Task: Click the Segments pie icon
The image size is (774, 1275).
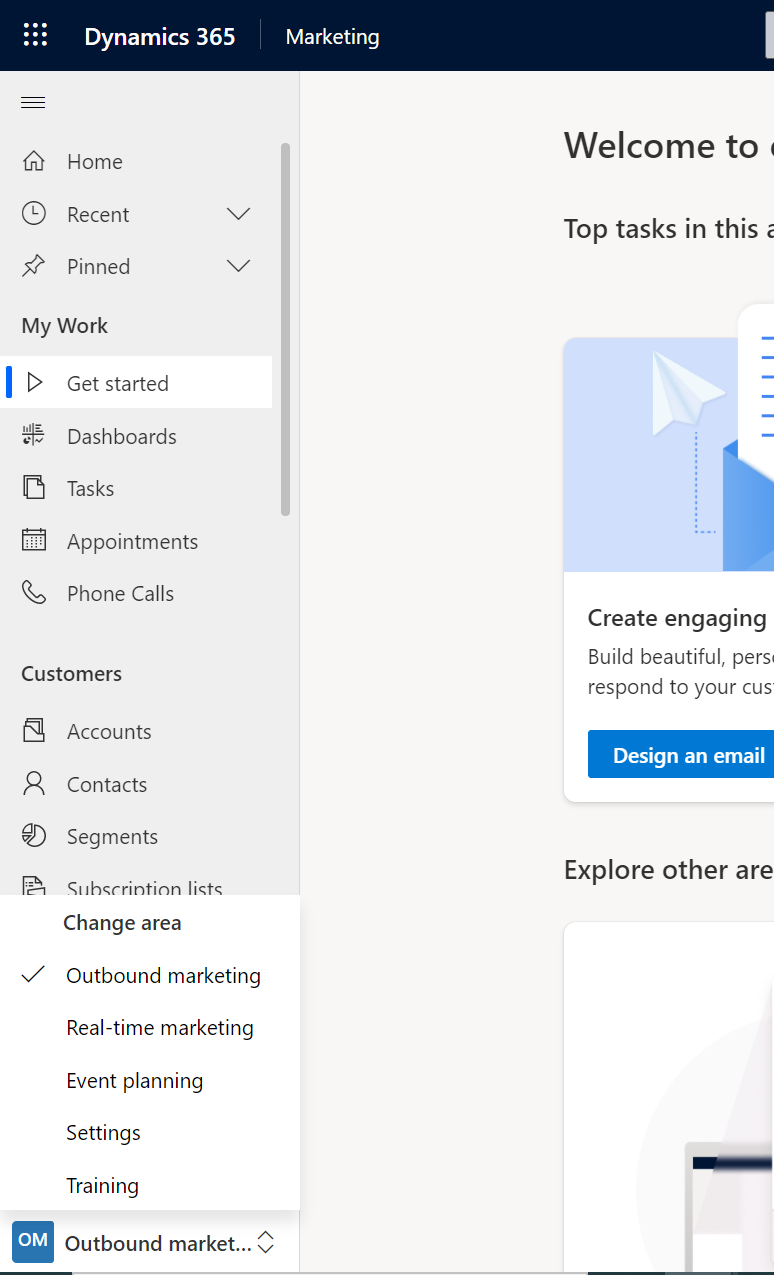Action: coord(34,836)
